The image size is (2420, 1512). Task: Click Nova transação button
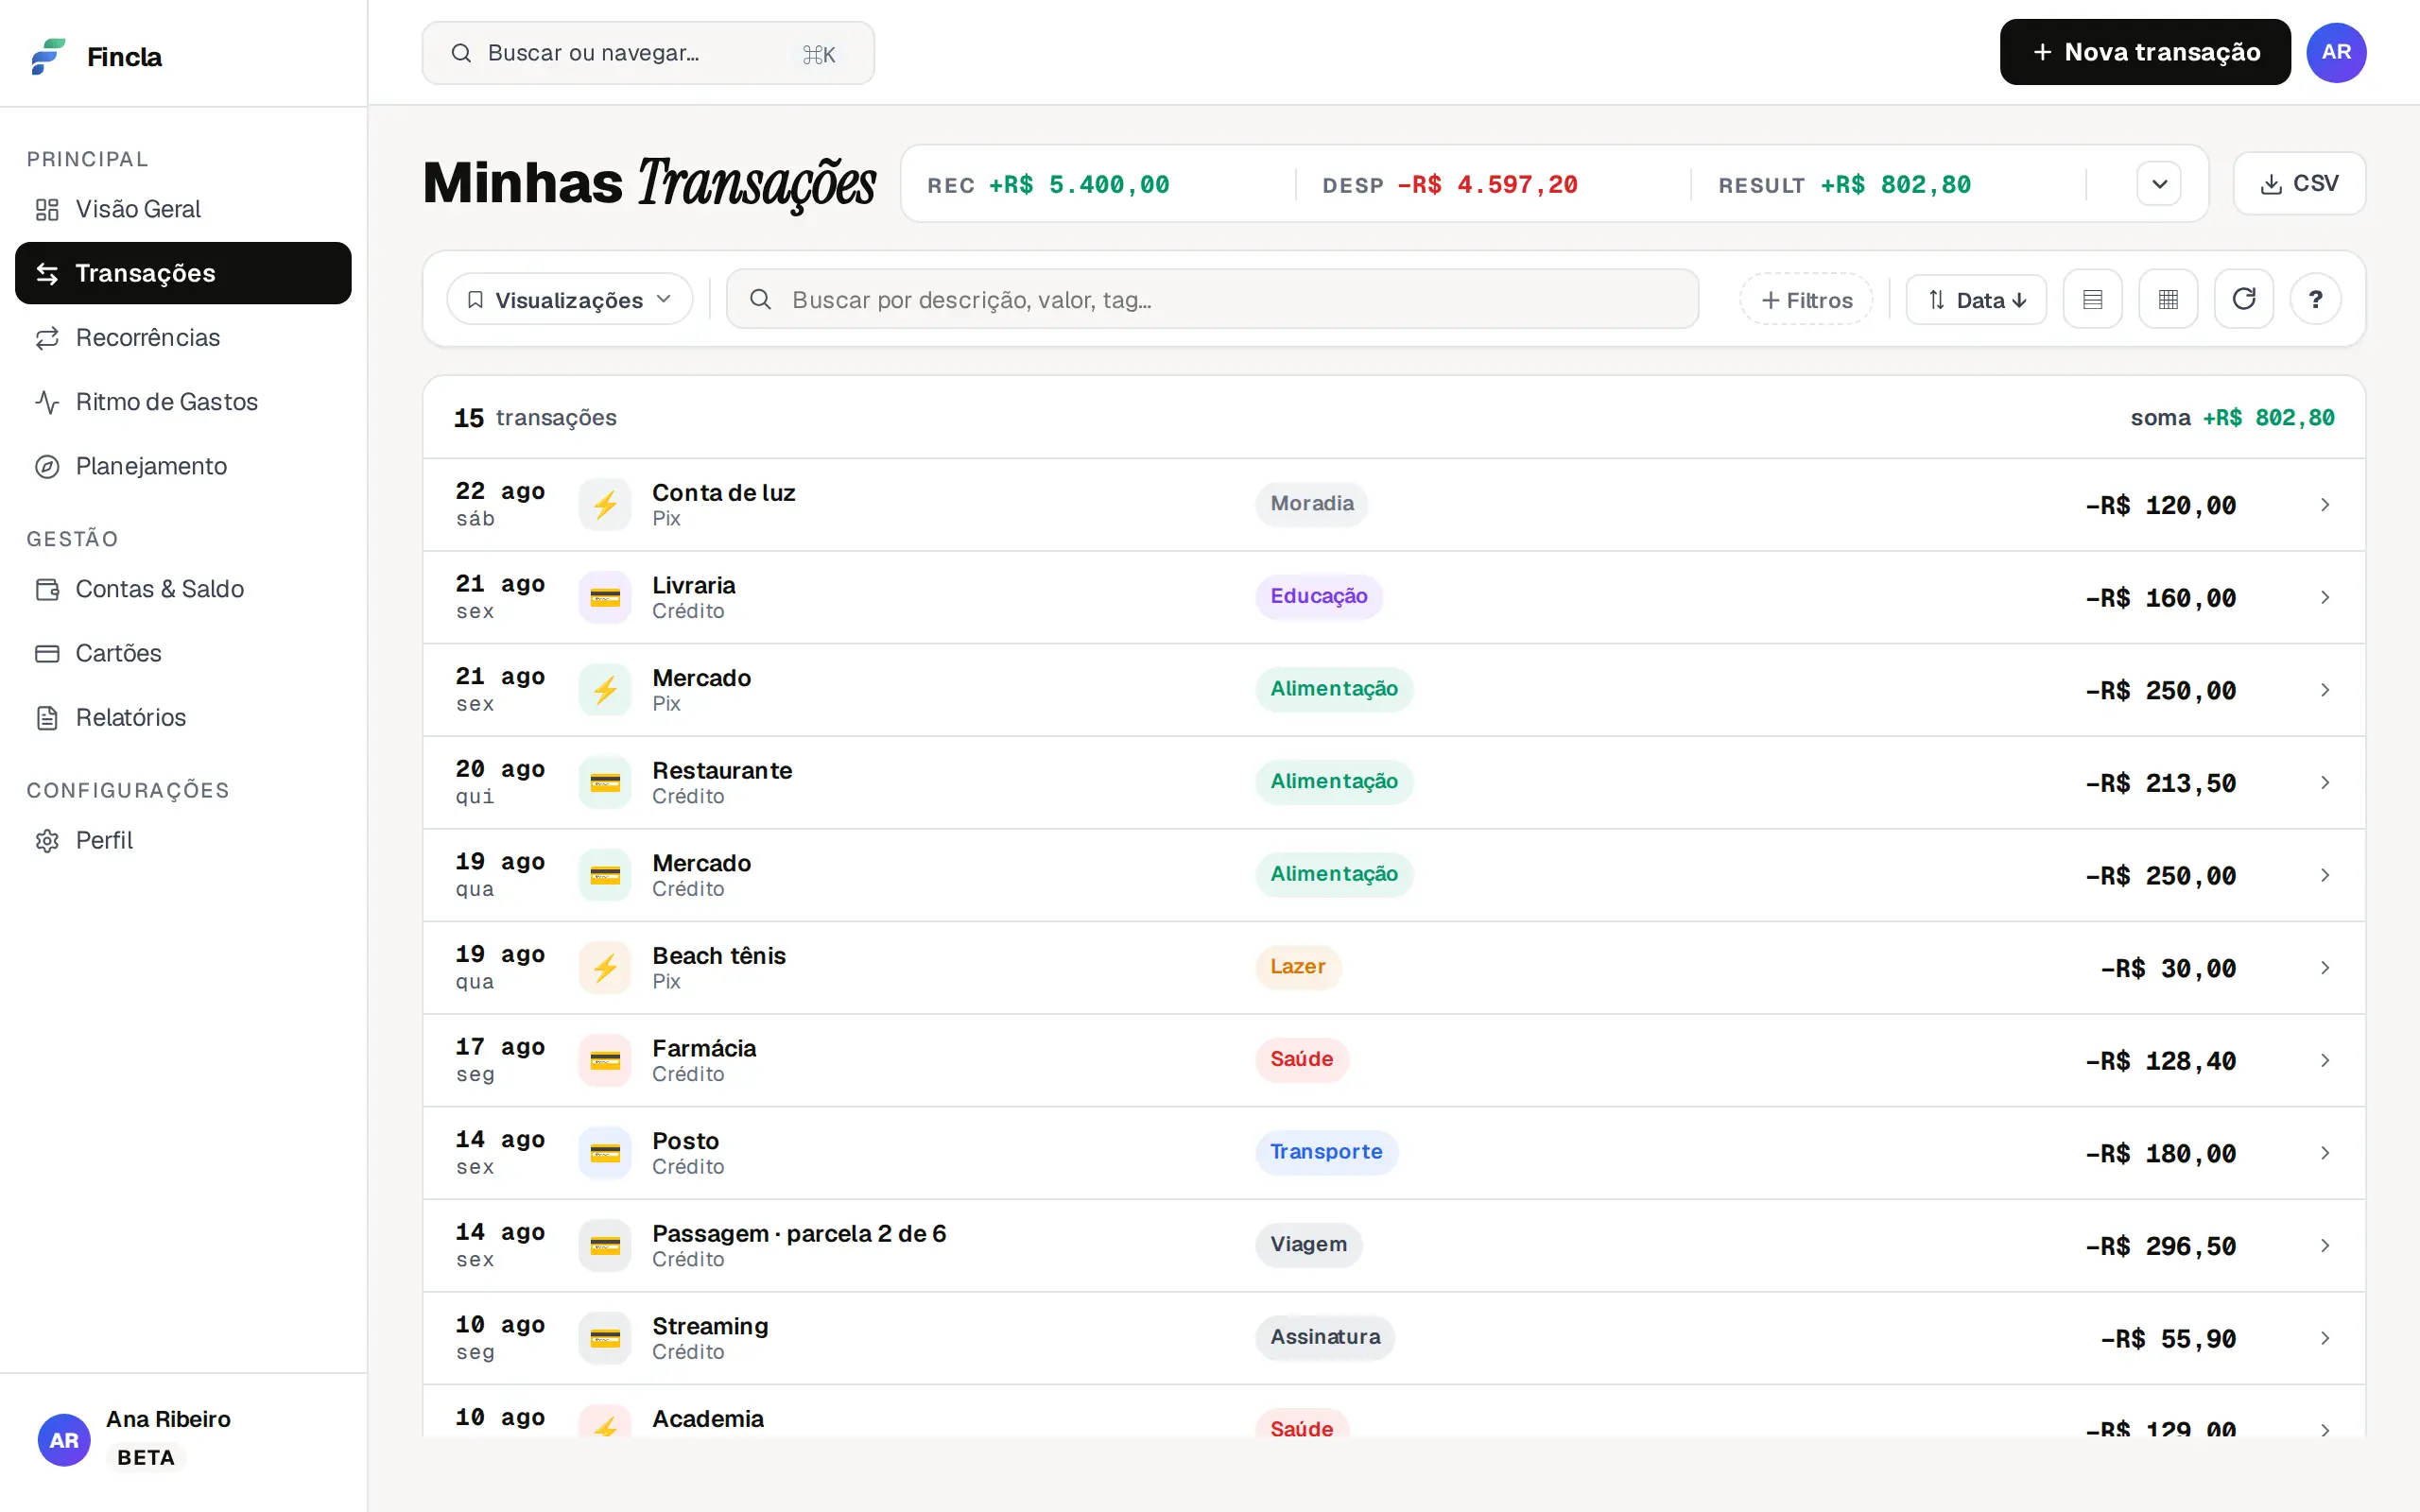[2145, 52]
